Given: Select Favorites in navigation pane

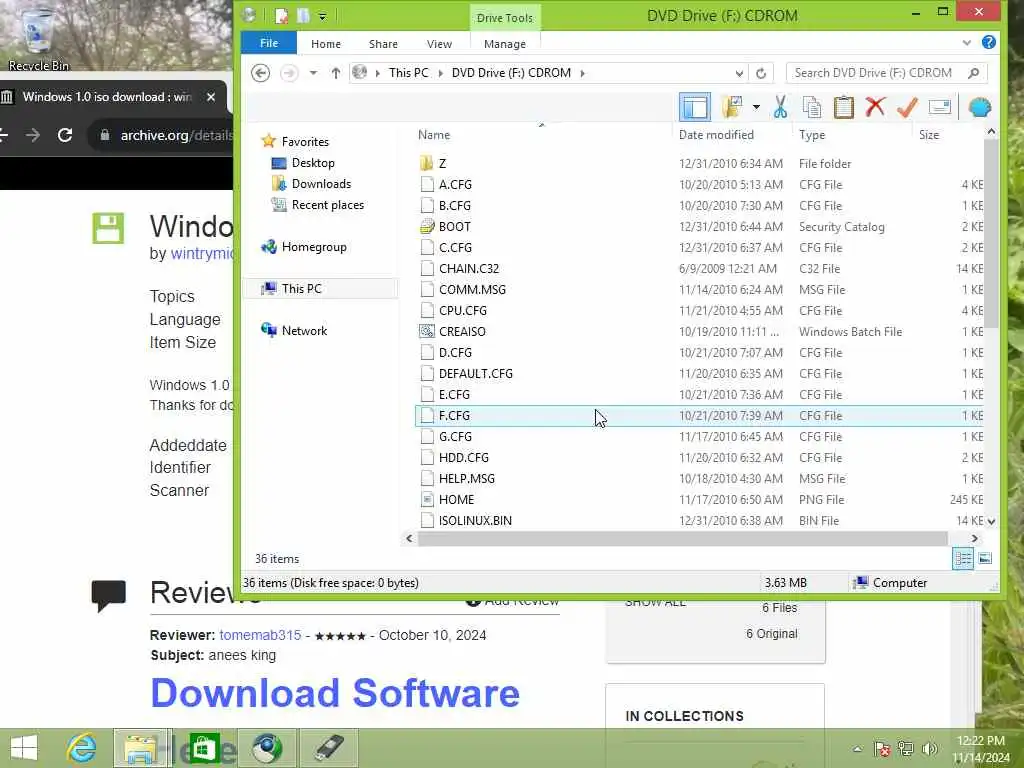Looking at the screenshot, I should coord(305,142).
